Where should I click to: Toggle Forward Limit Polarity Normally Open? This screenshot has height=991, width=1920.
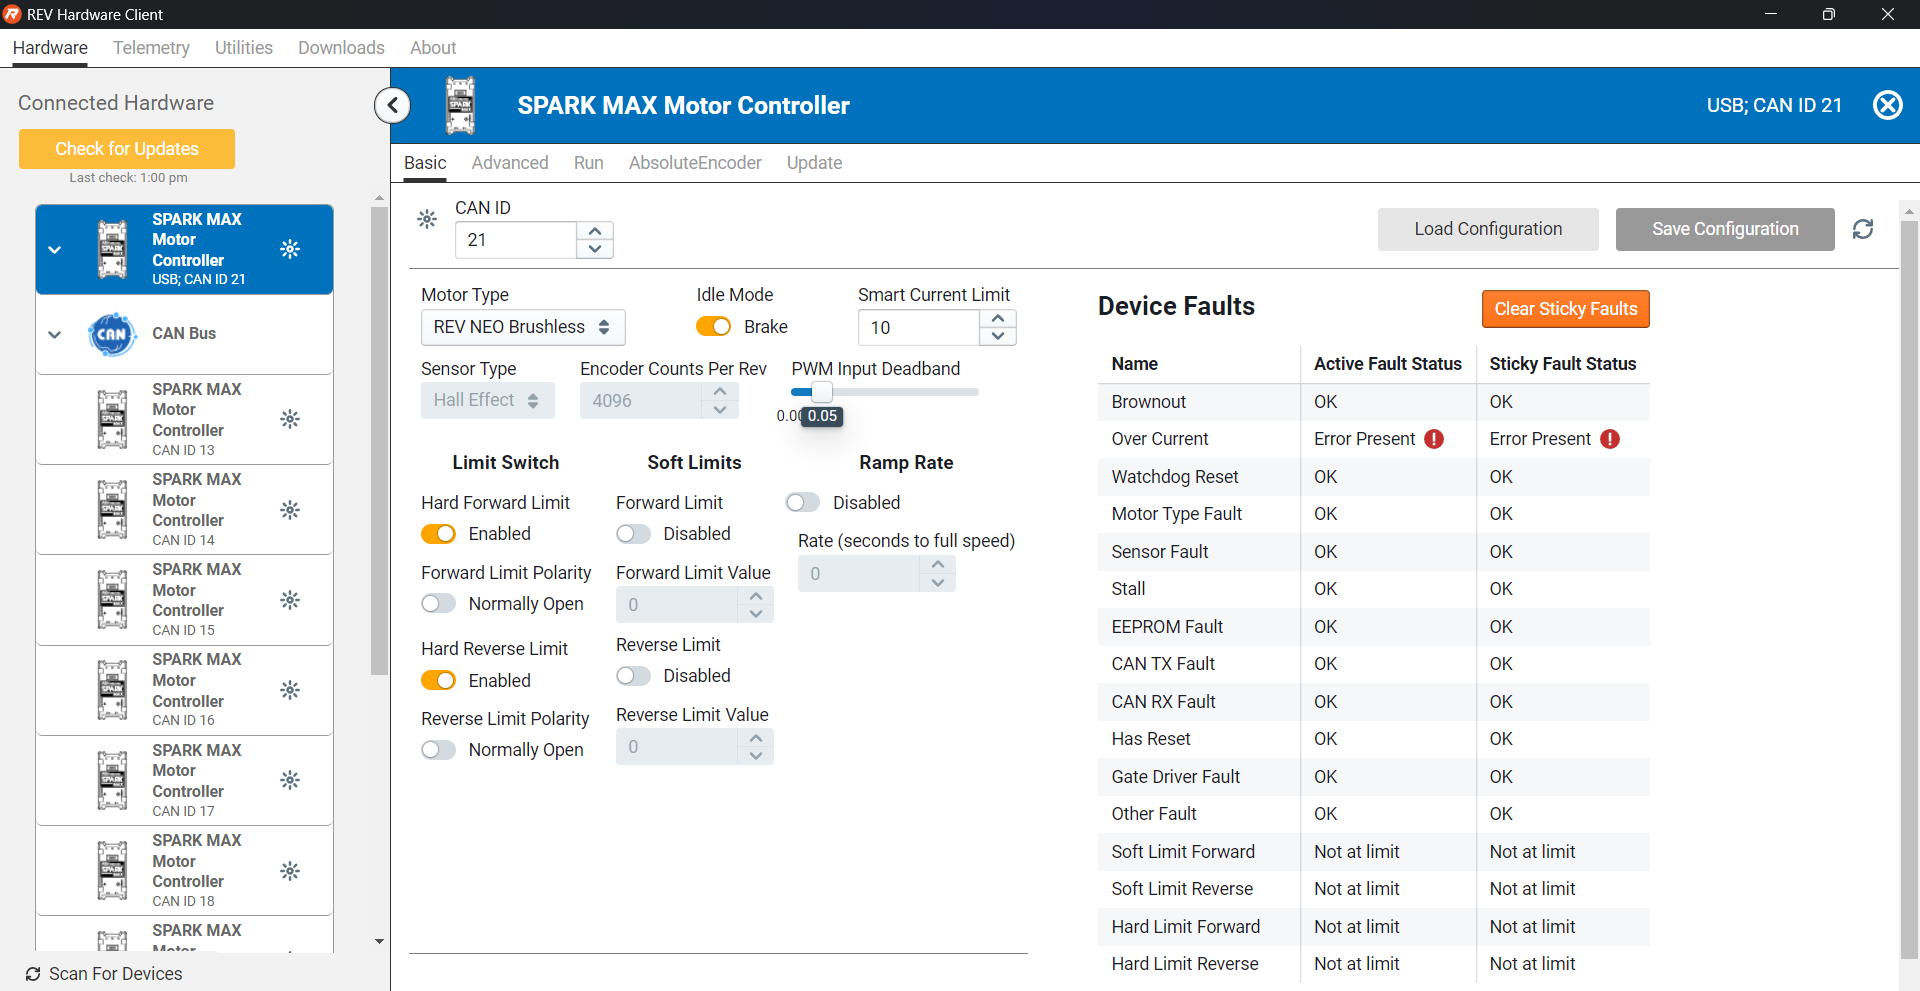pyautogui.click(x=438, y=604)
